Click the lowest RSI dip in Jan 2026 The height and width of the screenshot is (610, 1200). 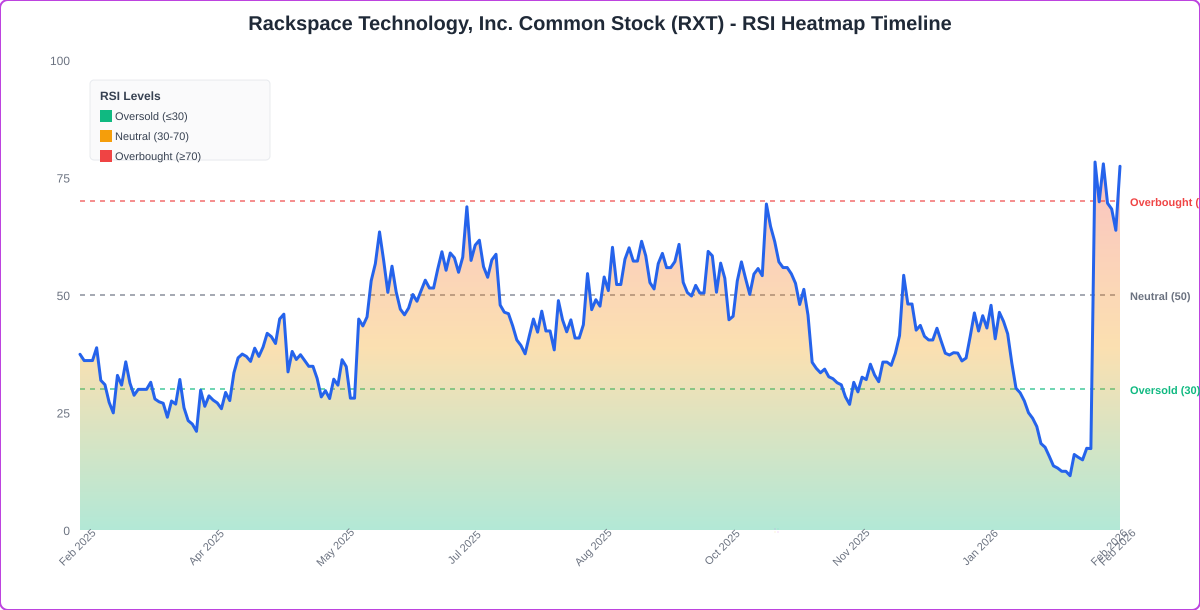click(1068, 475)
